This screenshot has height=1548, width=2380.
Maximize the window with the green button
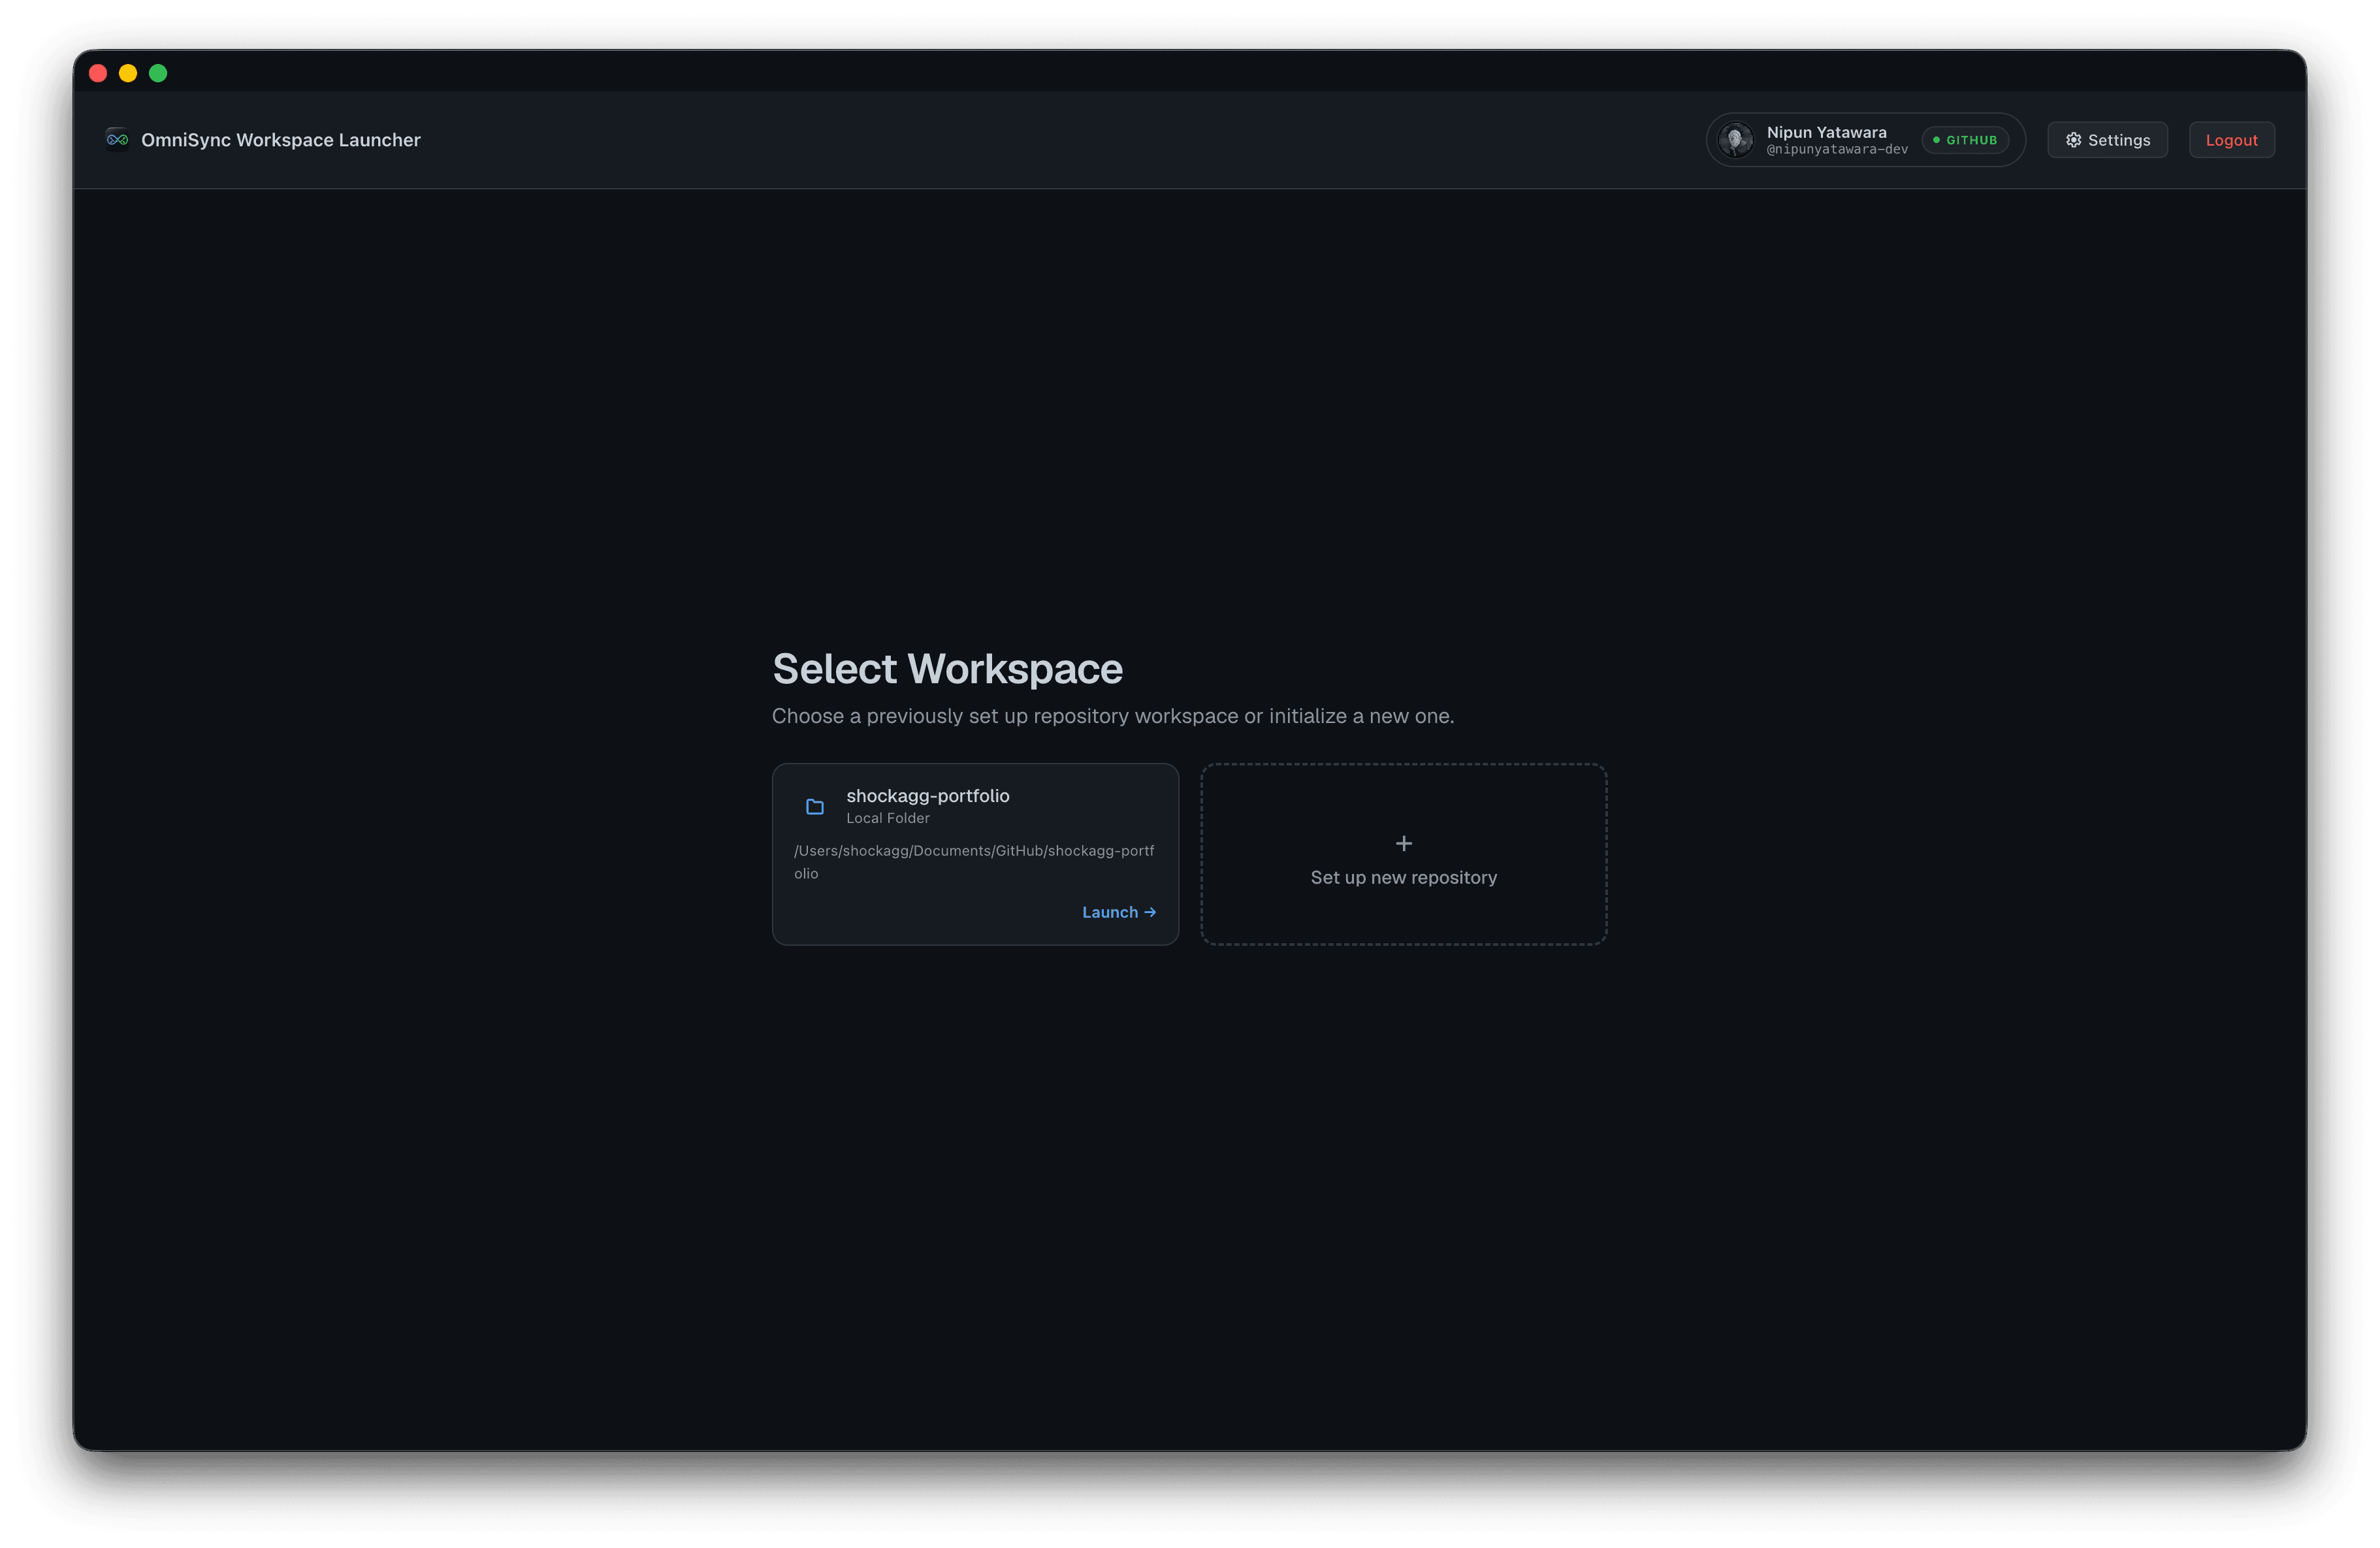pos(158,73)
